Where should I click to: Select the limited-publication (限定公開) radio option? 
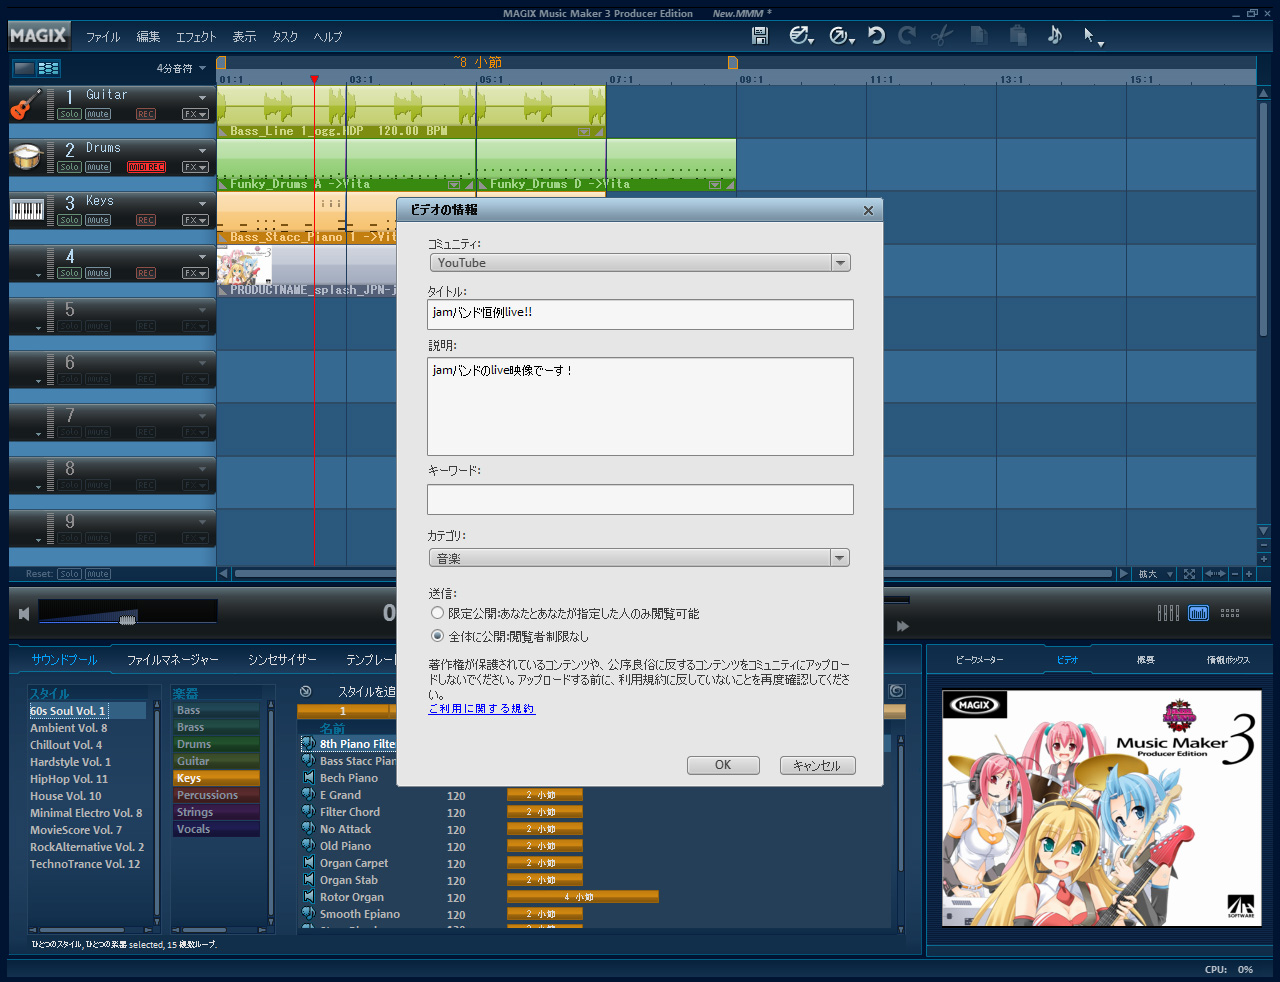[x=437, y=613]
